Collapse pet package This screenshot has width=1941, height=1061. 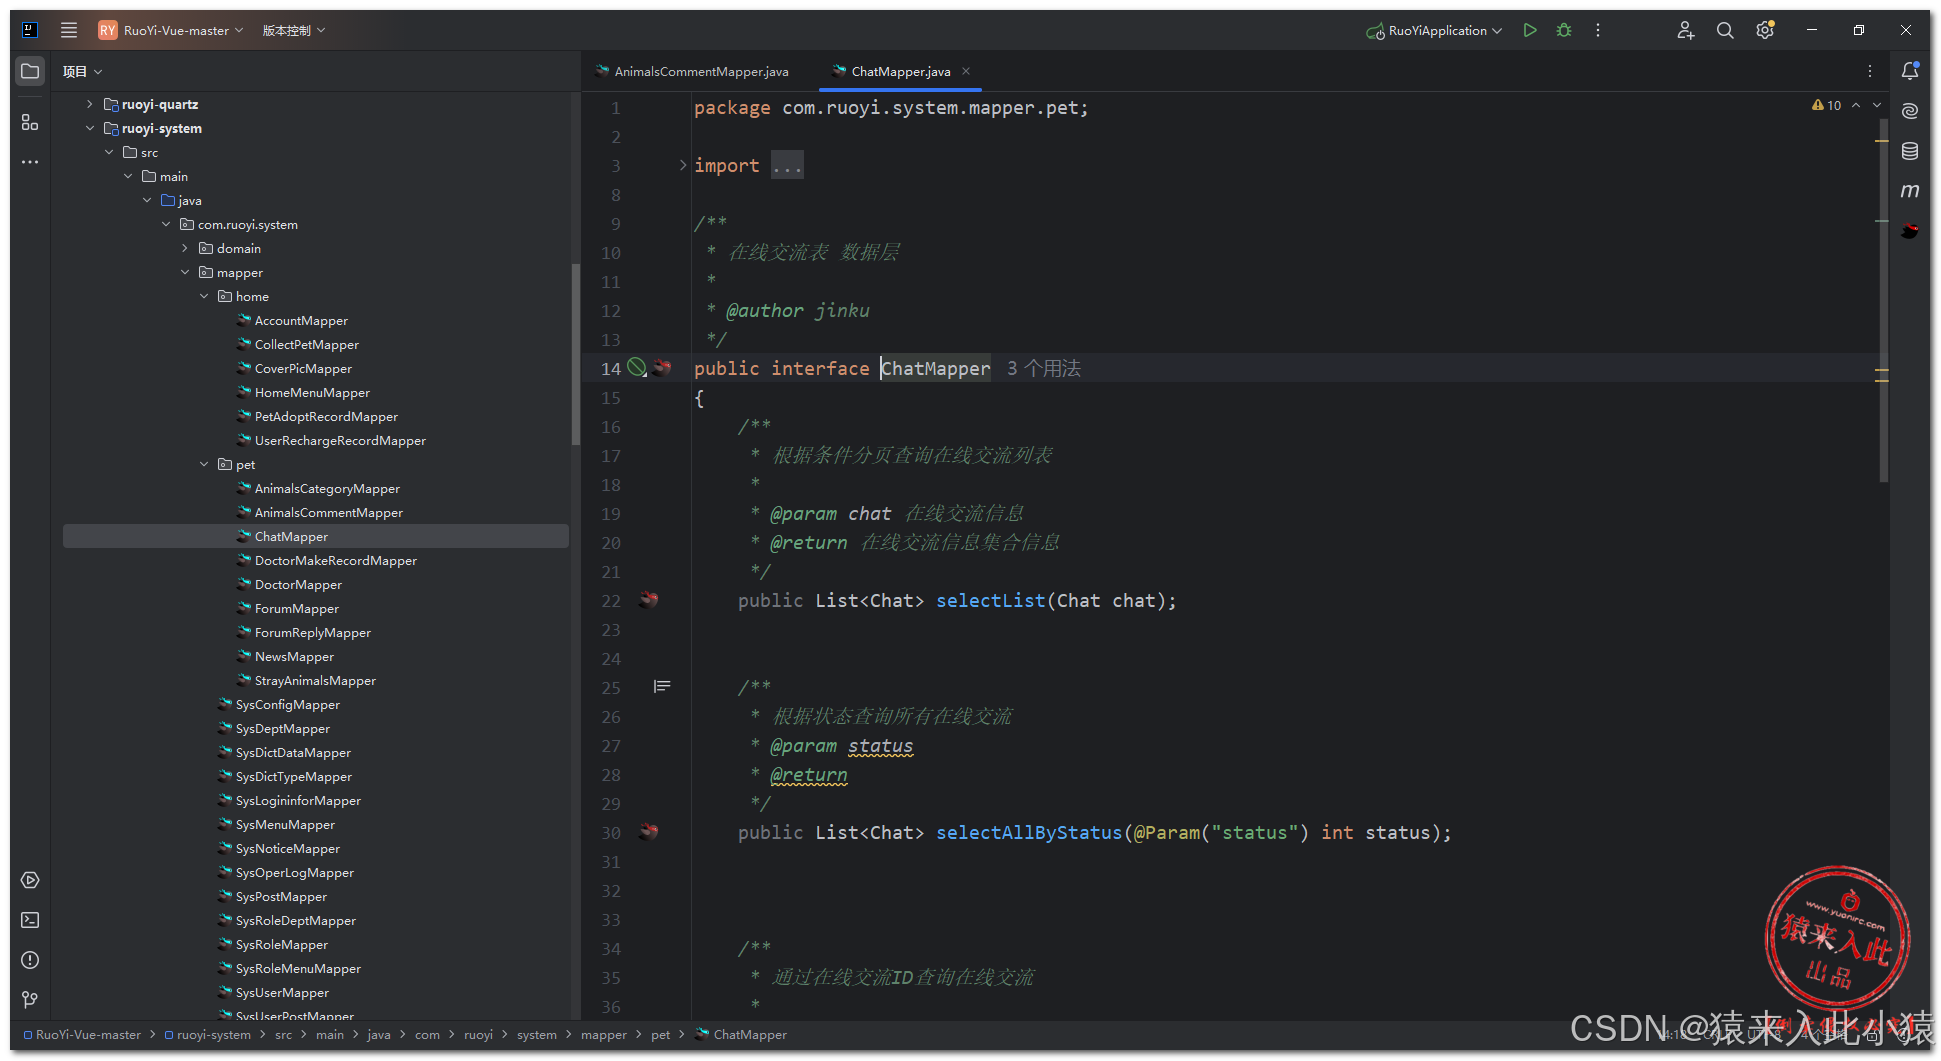pos(204,464)
